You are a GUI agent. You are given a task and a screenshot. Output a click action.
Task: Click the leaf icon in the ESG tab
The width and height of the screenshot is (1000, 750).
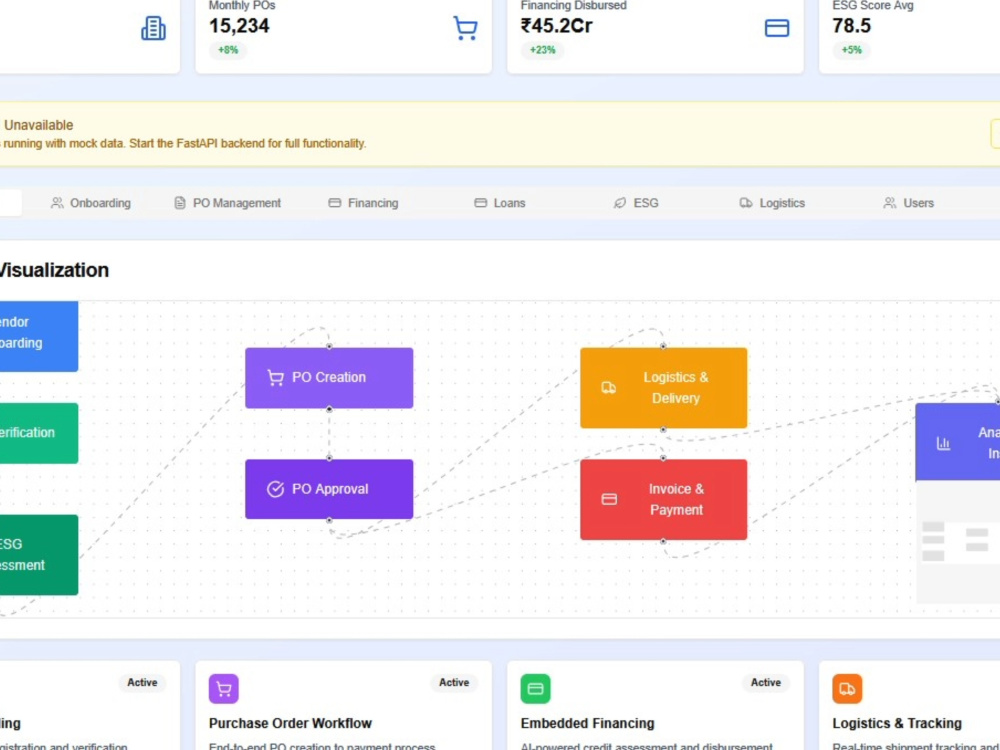pyautogui.click(x=619, y=203)
